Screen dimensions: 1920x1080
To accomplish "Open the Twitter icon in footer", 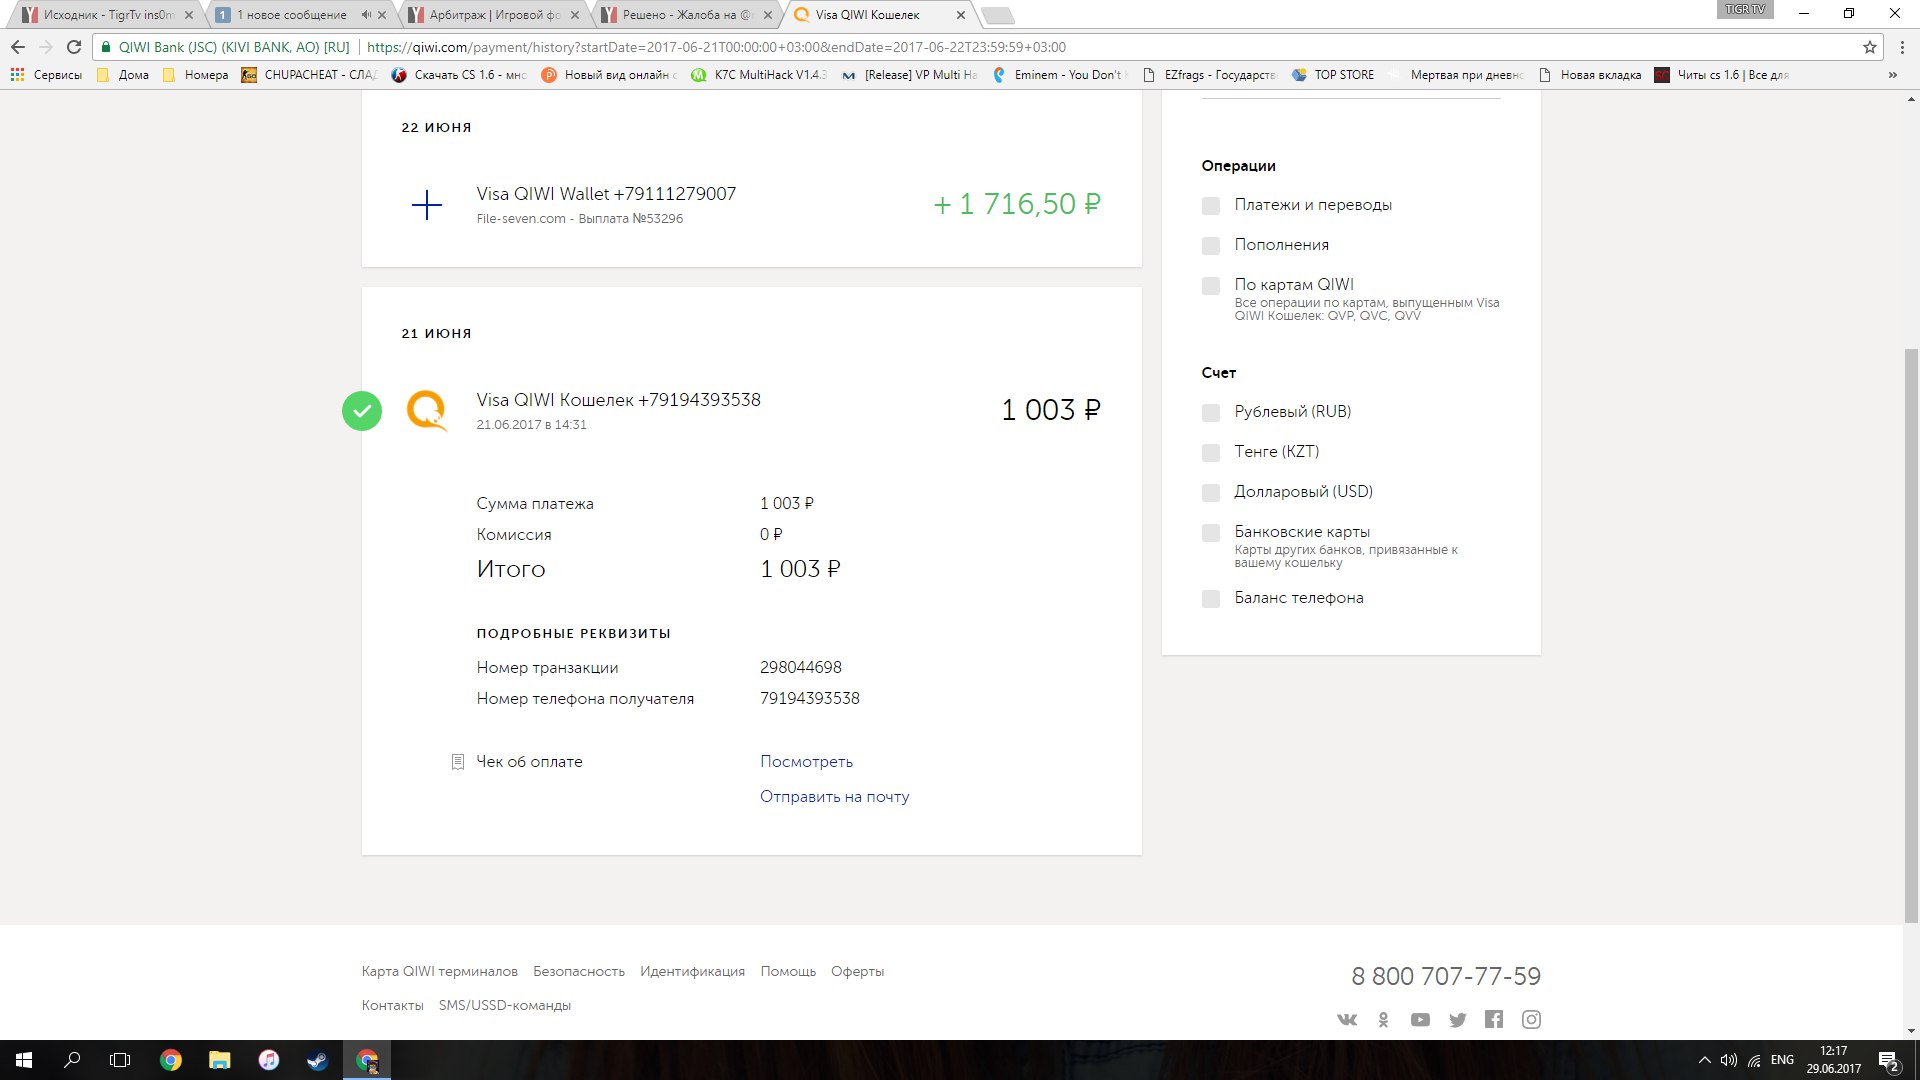I will point(1457,1020).
